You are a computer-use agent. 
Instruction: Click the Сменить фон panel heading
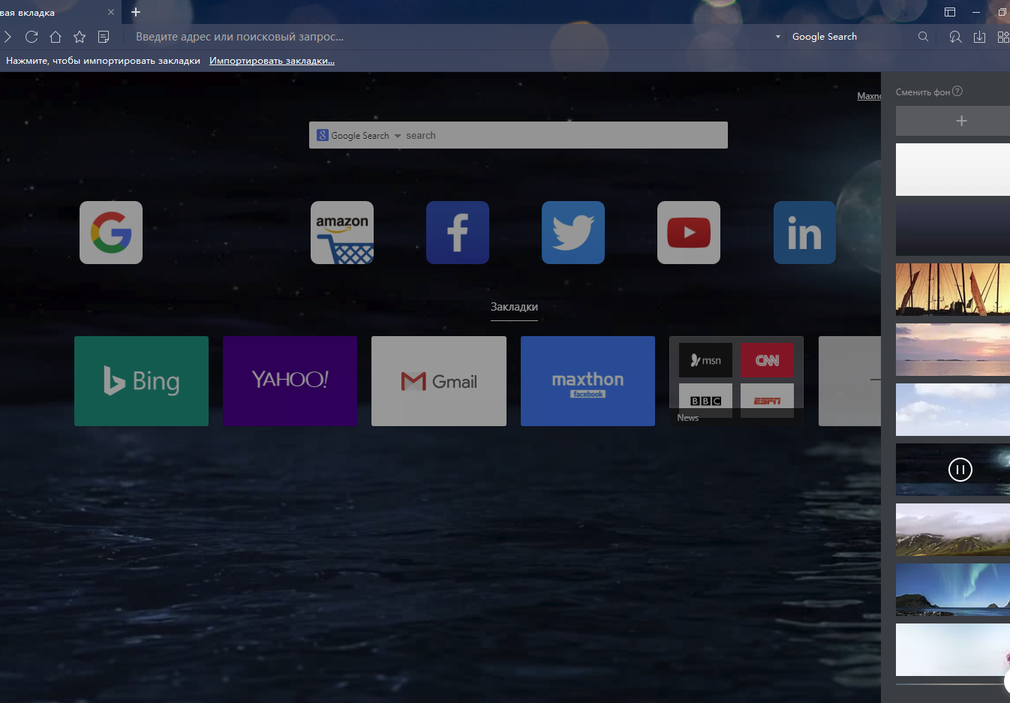[x=922, y=92]
